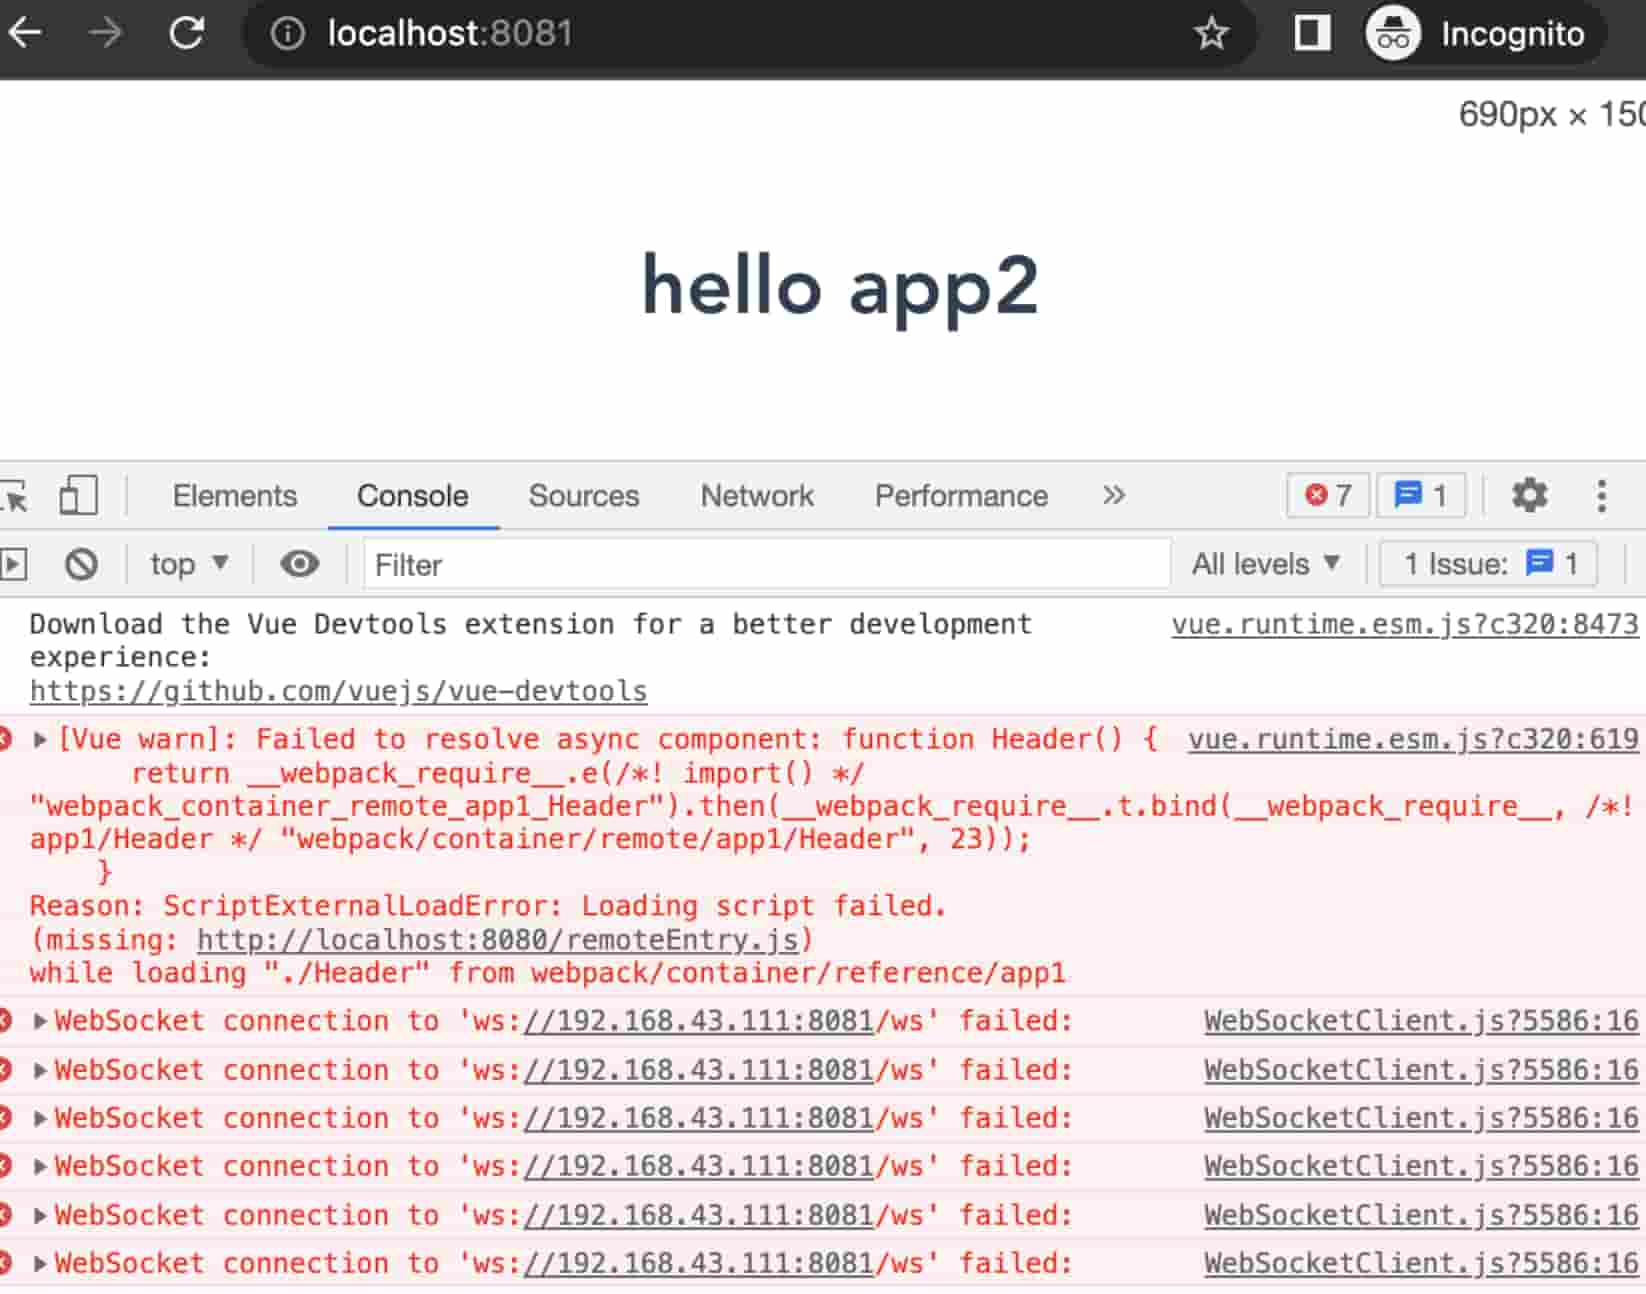The width and height of the screenshot is (1646, 1294).
Task: Switch to the Performance tab
Action: [961, 495]
